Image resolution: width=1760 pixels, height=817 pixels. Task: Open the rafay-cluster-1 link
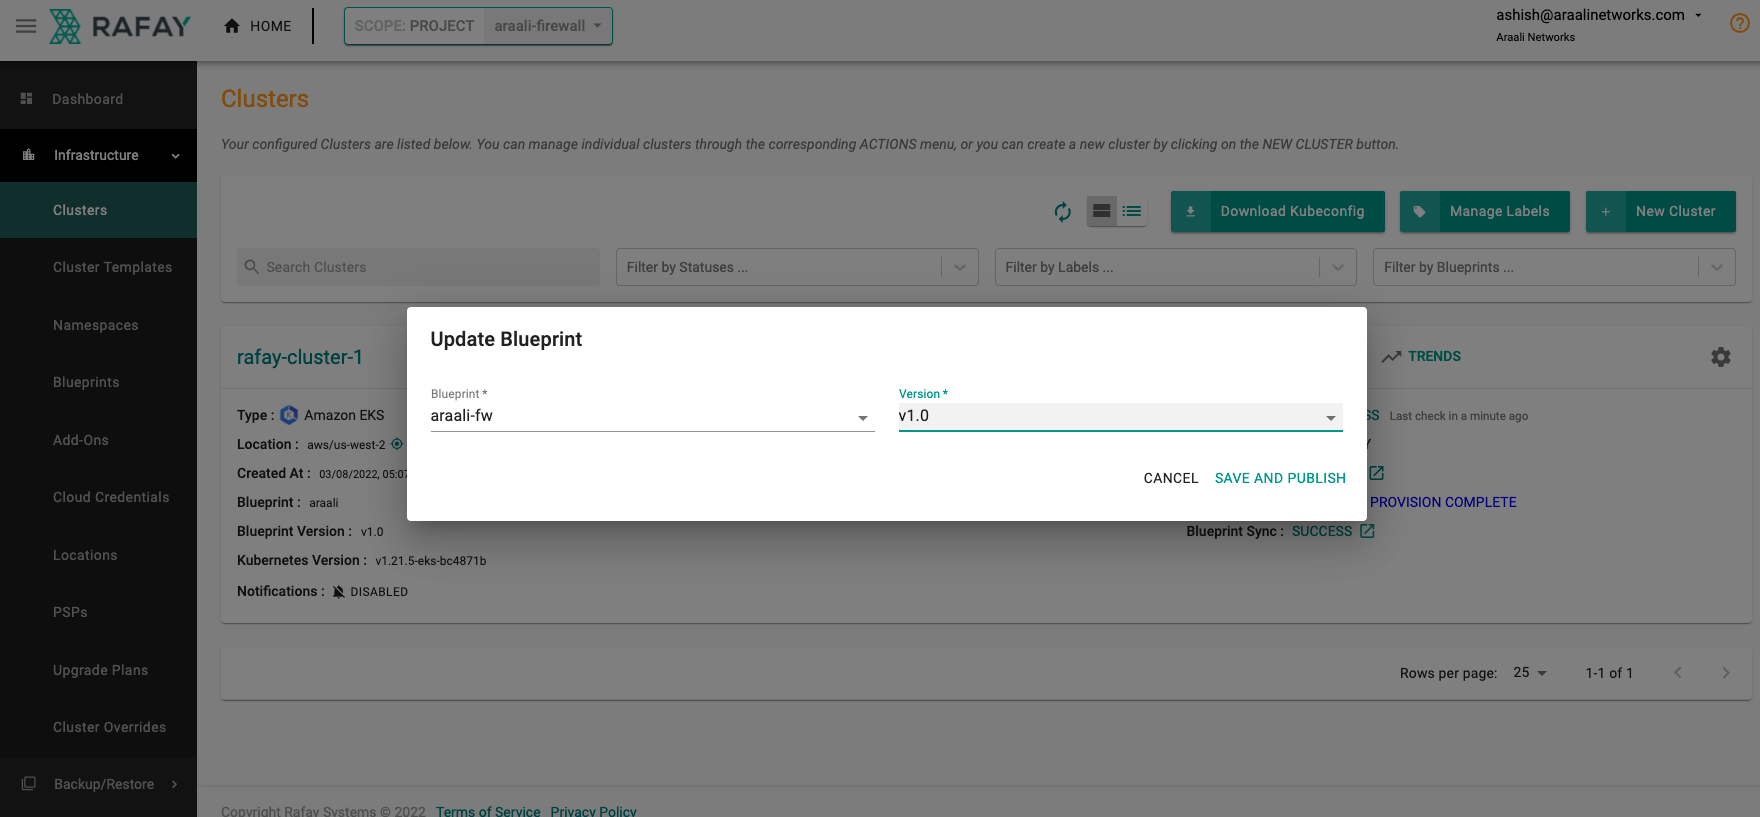pyautogui.click(x=300, y=357)
